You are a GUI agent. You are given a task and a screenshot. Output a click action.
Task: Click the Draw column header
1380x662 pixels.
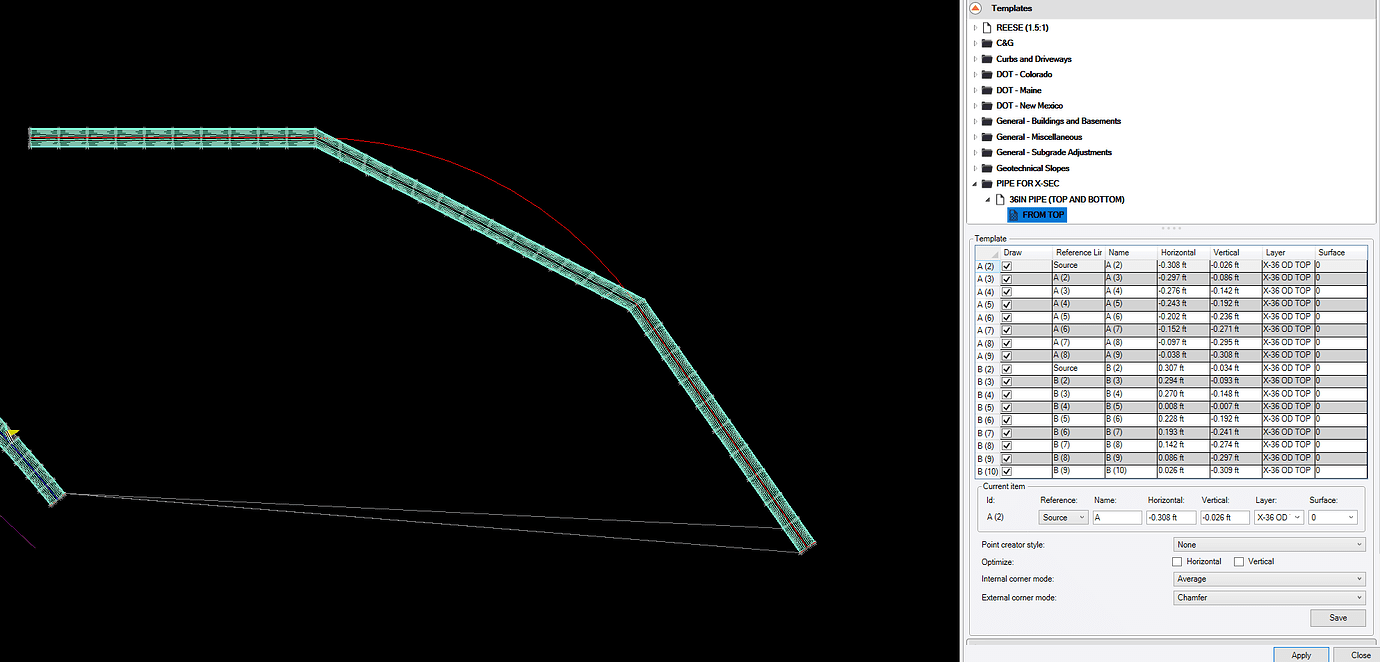click(1025, 252)
